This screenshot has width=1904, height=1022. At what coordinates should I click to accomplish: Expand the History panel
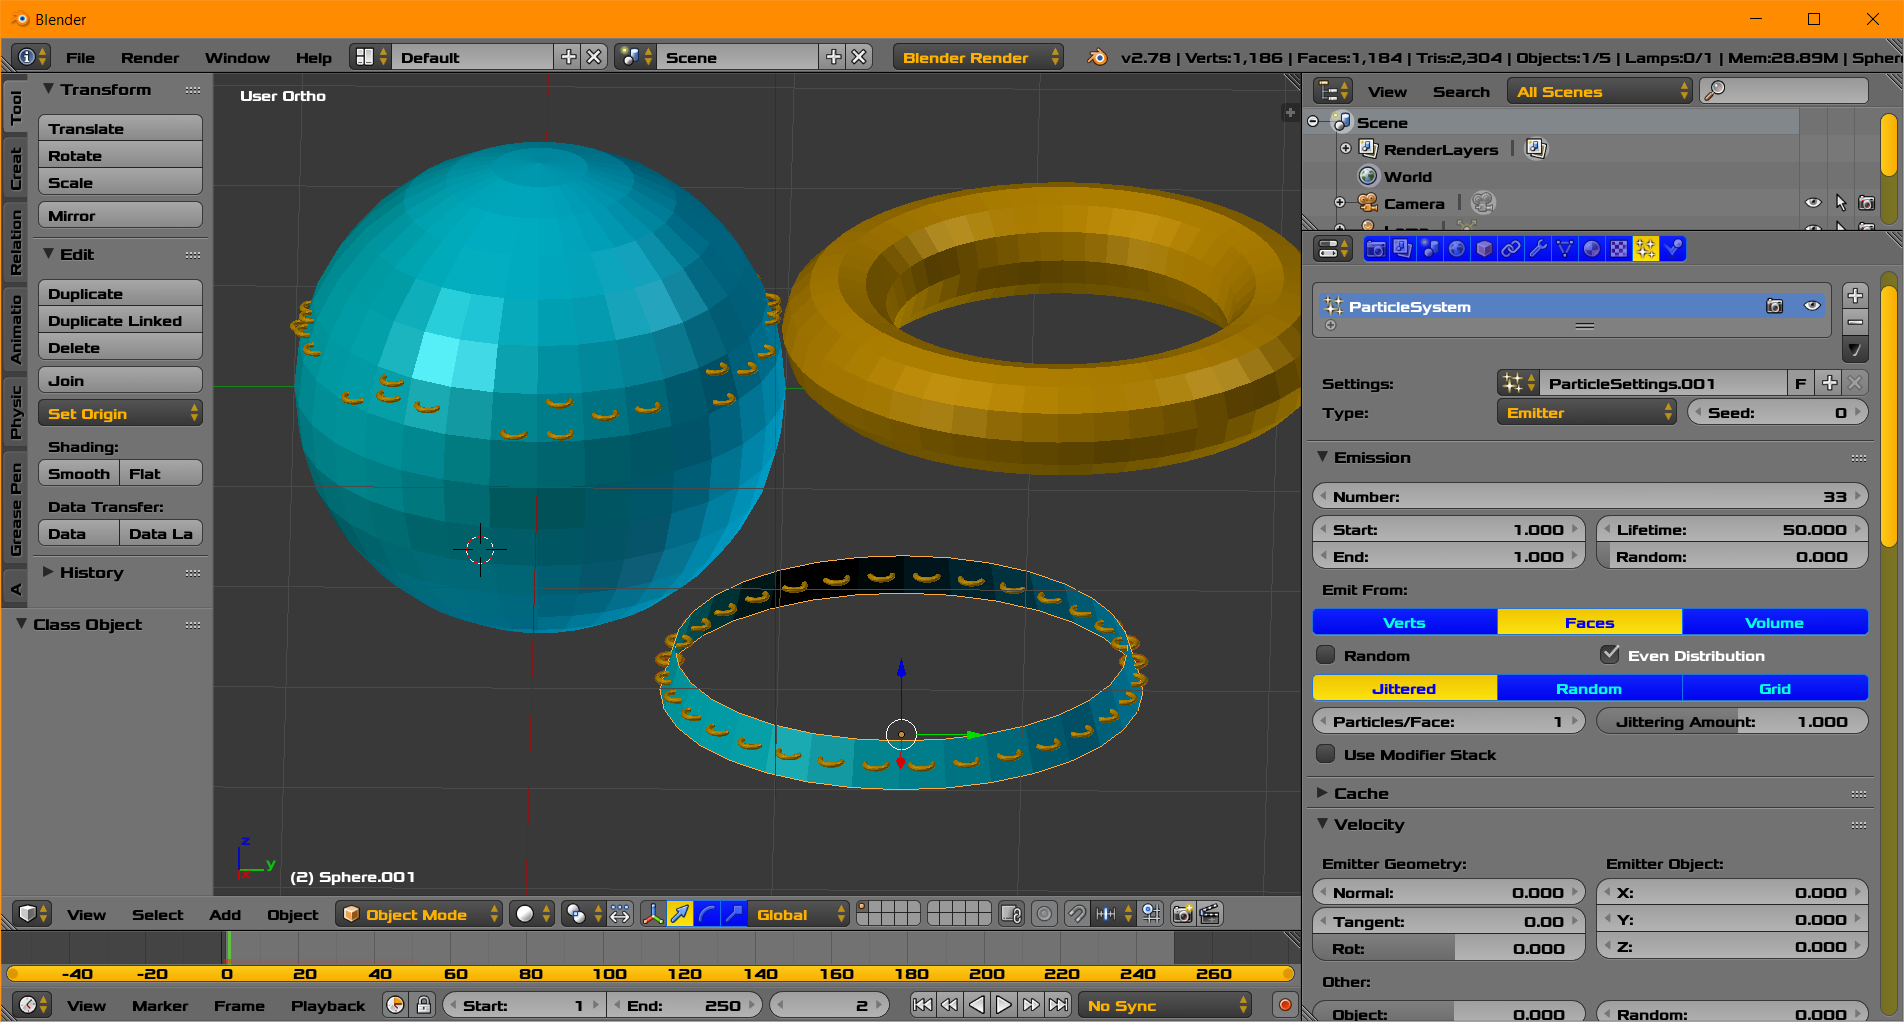(x=91, y=572)
